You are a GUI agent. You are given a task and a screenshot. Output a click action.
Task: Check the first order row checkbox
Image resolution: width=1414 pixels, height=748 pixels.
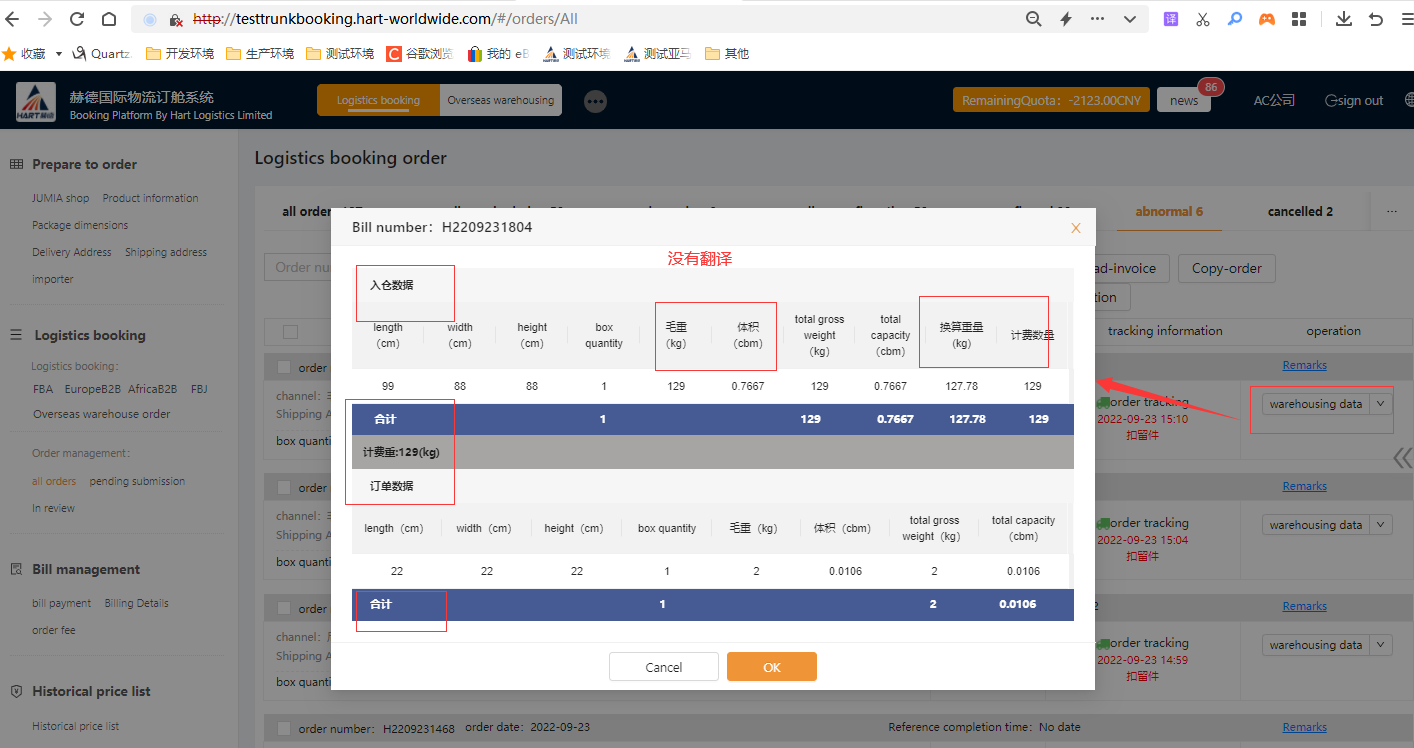click(x=284, y=368)
